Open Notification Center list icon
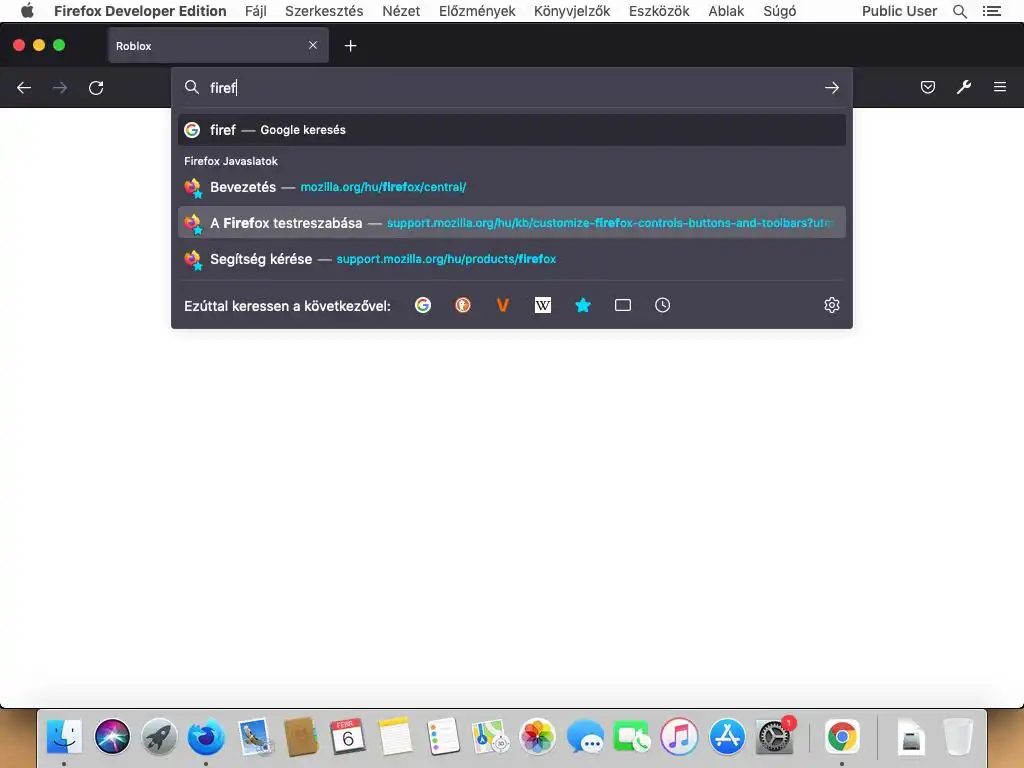The height and width of the screenshot is (768, 1024). click(992, 11)
